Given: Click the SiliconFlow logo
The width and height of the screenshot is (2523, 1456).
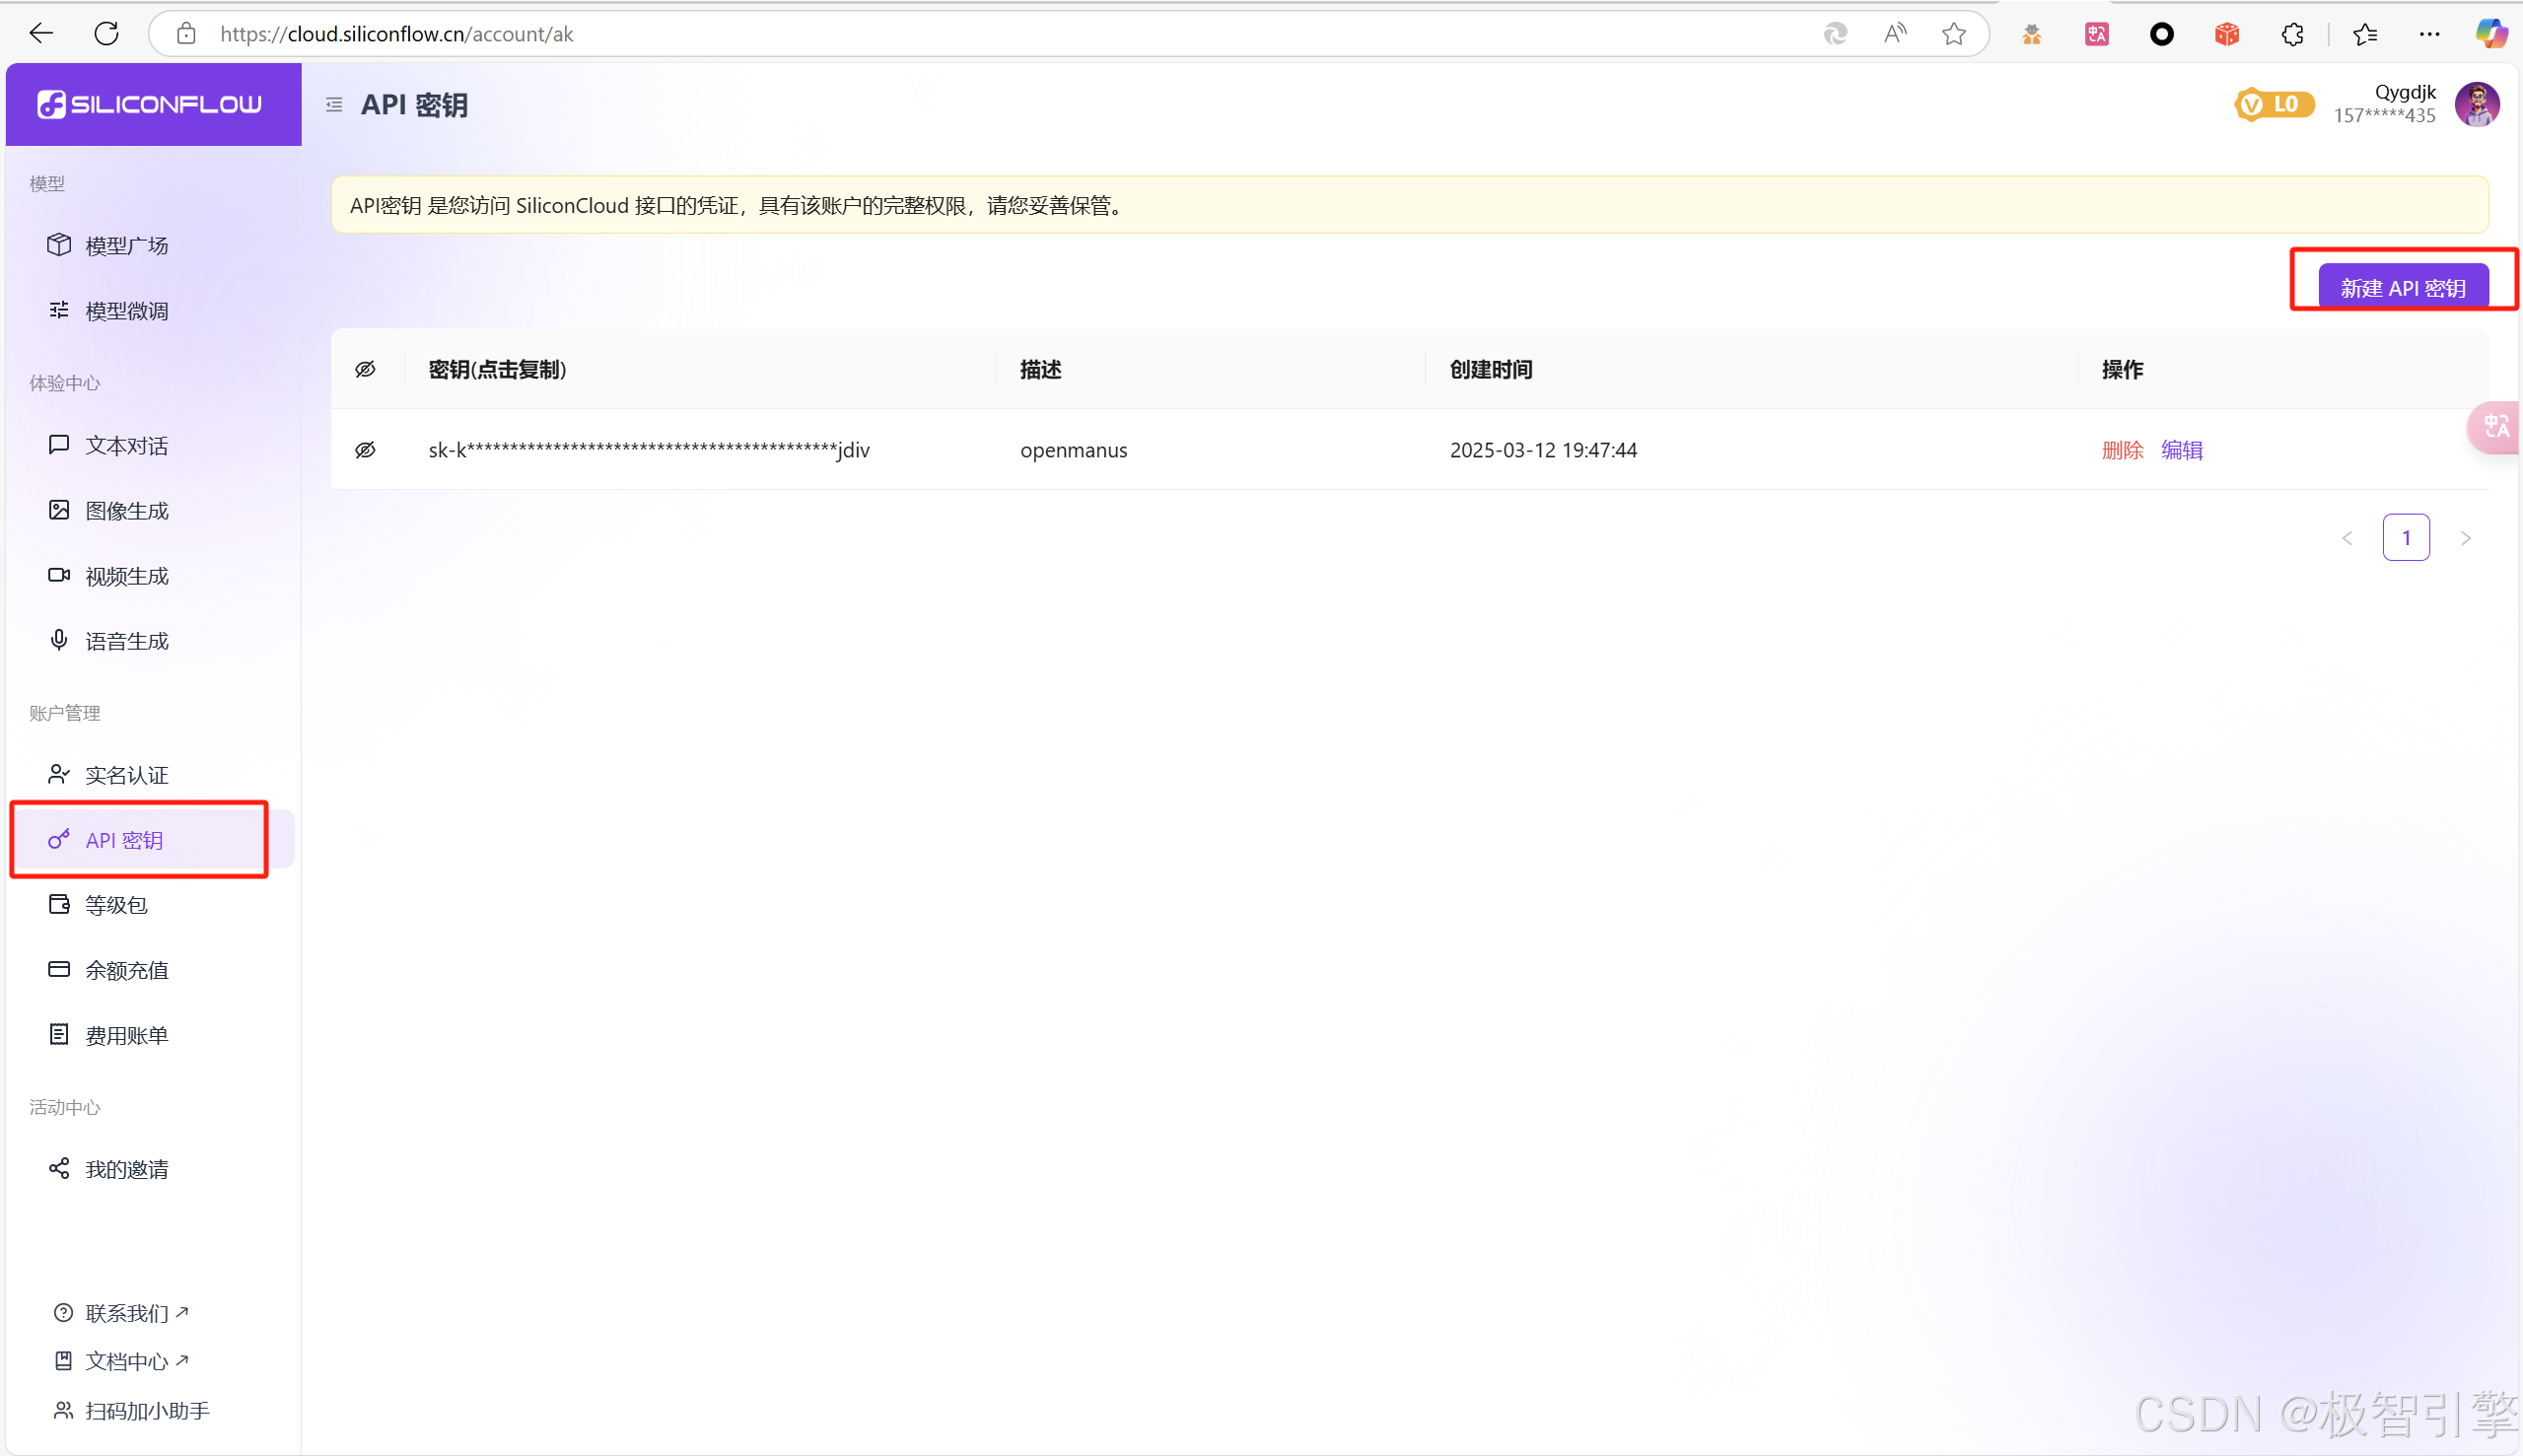Looking at the screenshot, I should [150, 104].
